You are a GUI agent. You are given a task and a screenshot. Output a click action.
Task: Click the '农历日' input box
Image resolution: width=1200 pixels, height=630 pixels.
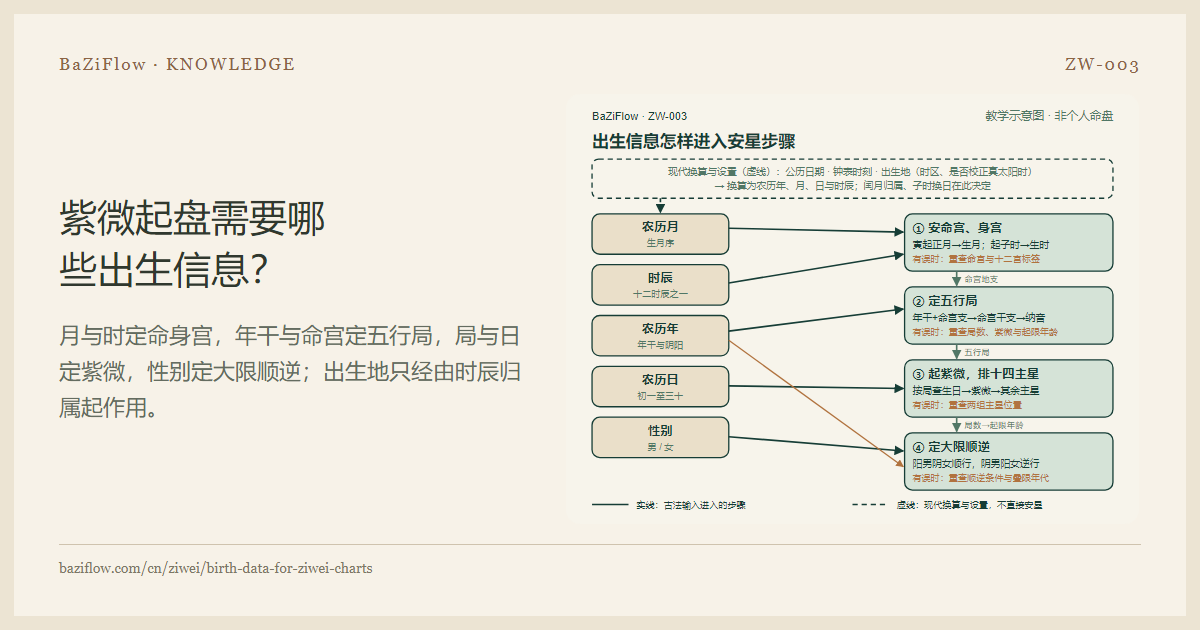(660, 386)
